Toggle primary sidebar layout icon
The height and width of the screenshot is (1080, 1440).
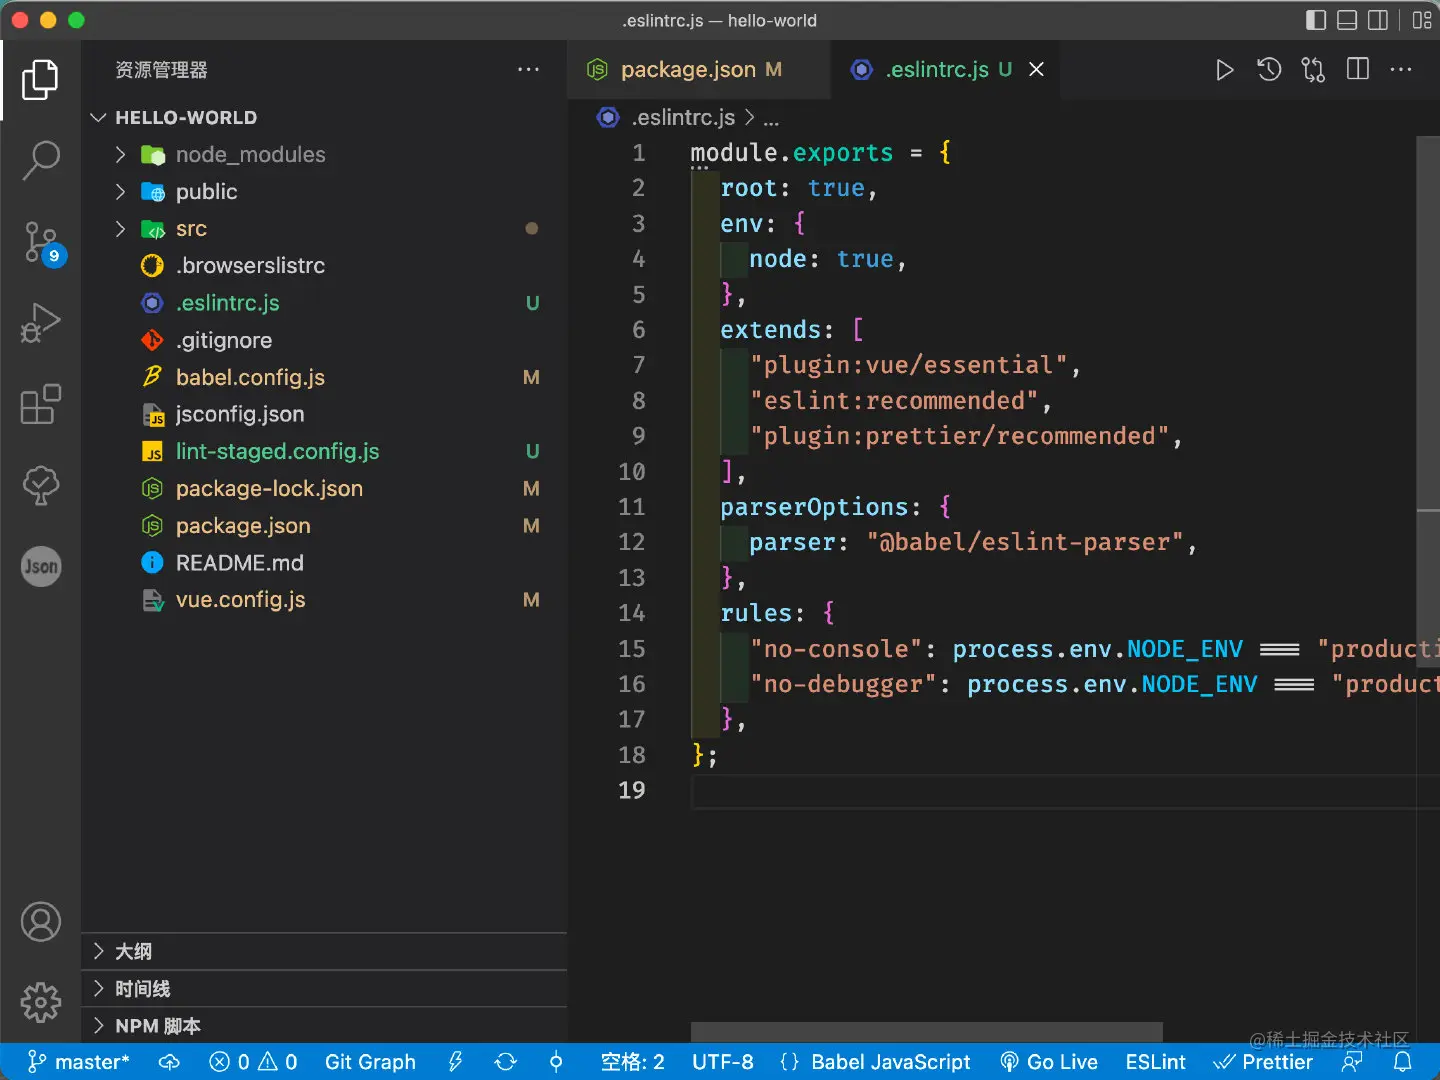pos(1316,20)
